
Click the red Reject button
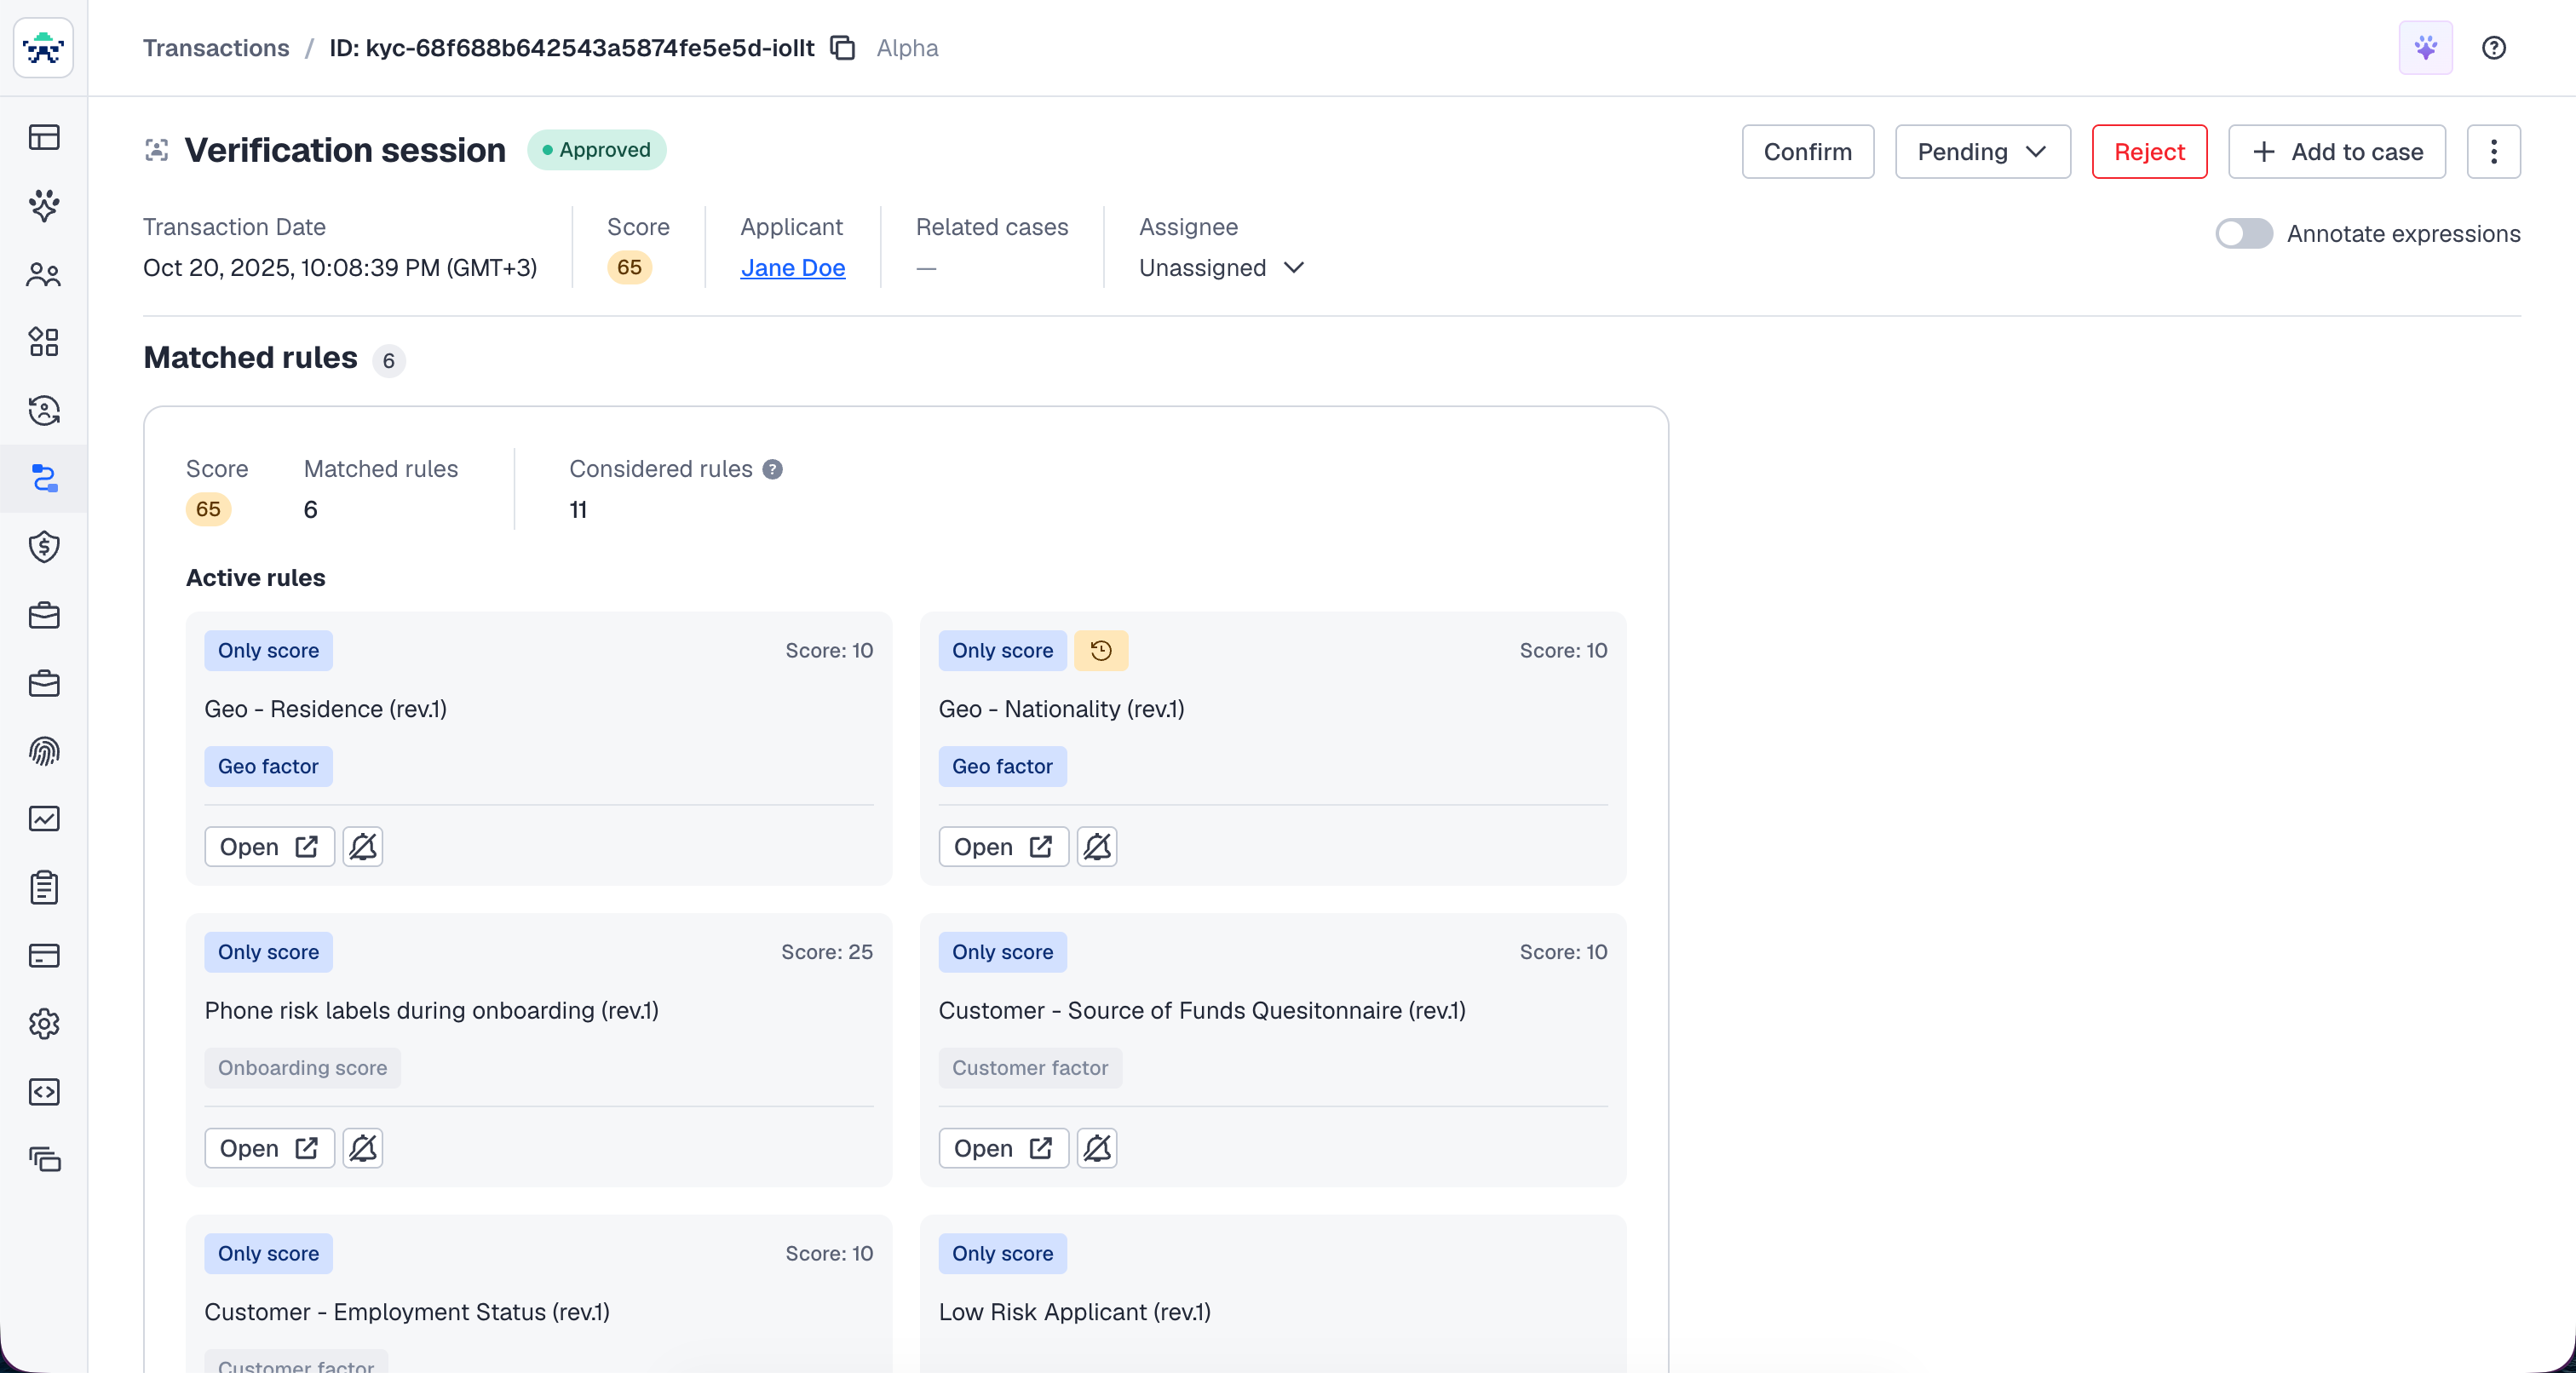coord(2148,152)
